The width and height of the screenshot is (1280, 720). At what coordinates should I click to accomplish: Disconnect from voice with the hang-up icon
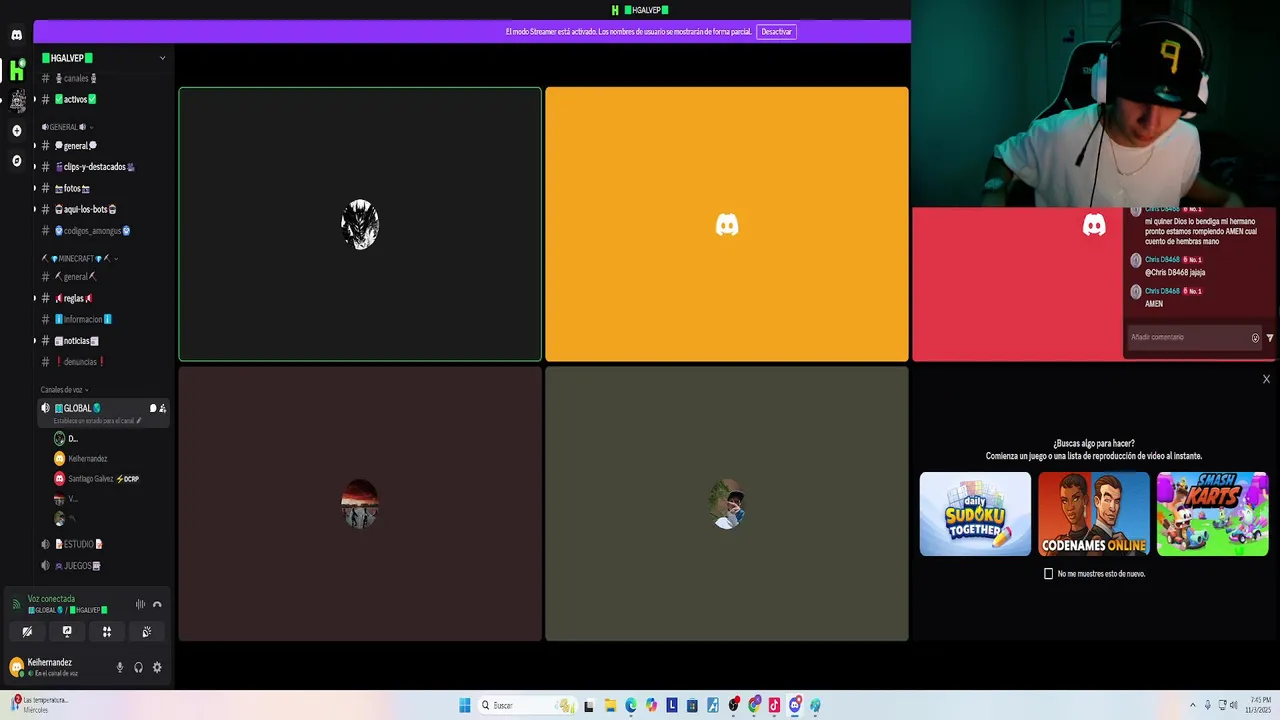(x=157, y=604)
